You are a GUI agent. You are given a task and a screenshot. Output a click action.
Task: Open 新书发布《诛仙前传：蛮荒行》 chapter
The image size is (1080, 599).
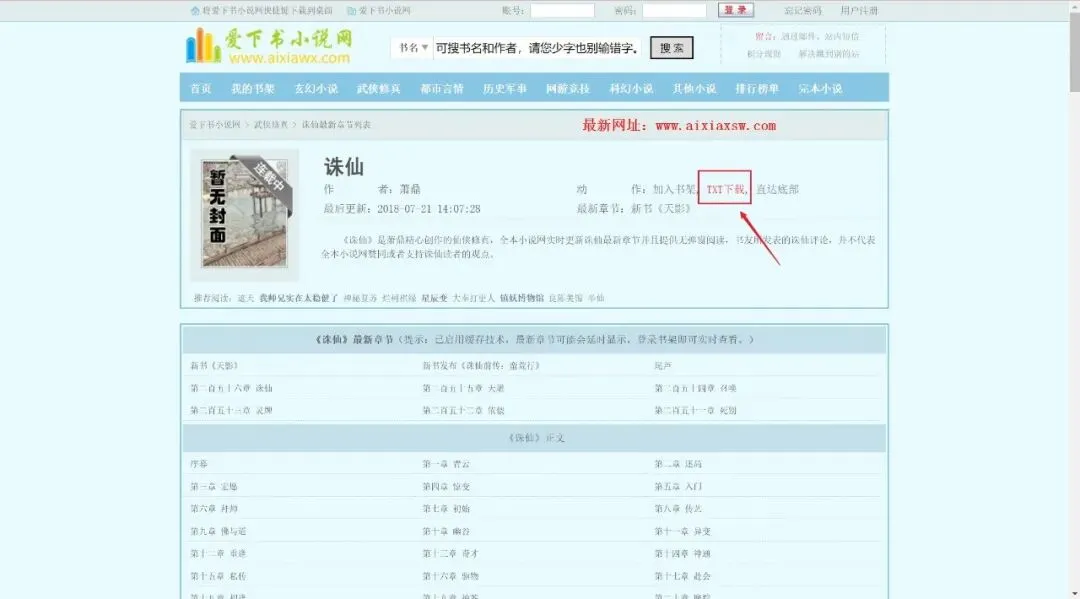point(481,366)
